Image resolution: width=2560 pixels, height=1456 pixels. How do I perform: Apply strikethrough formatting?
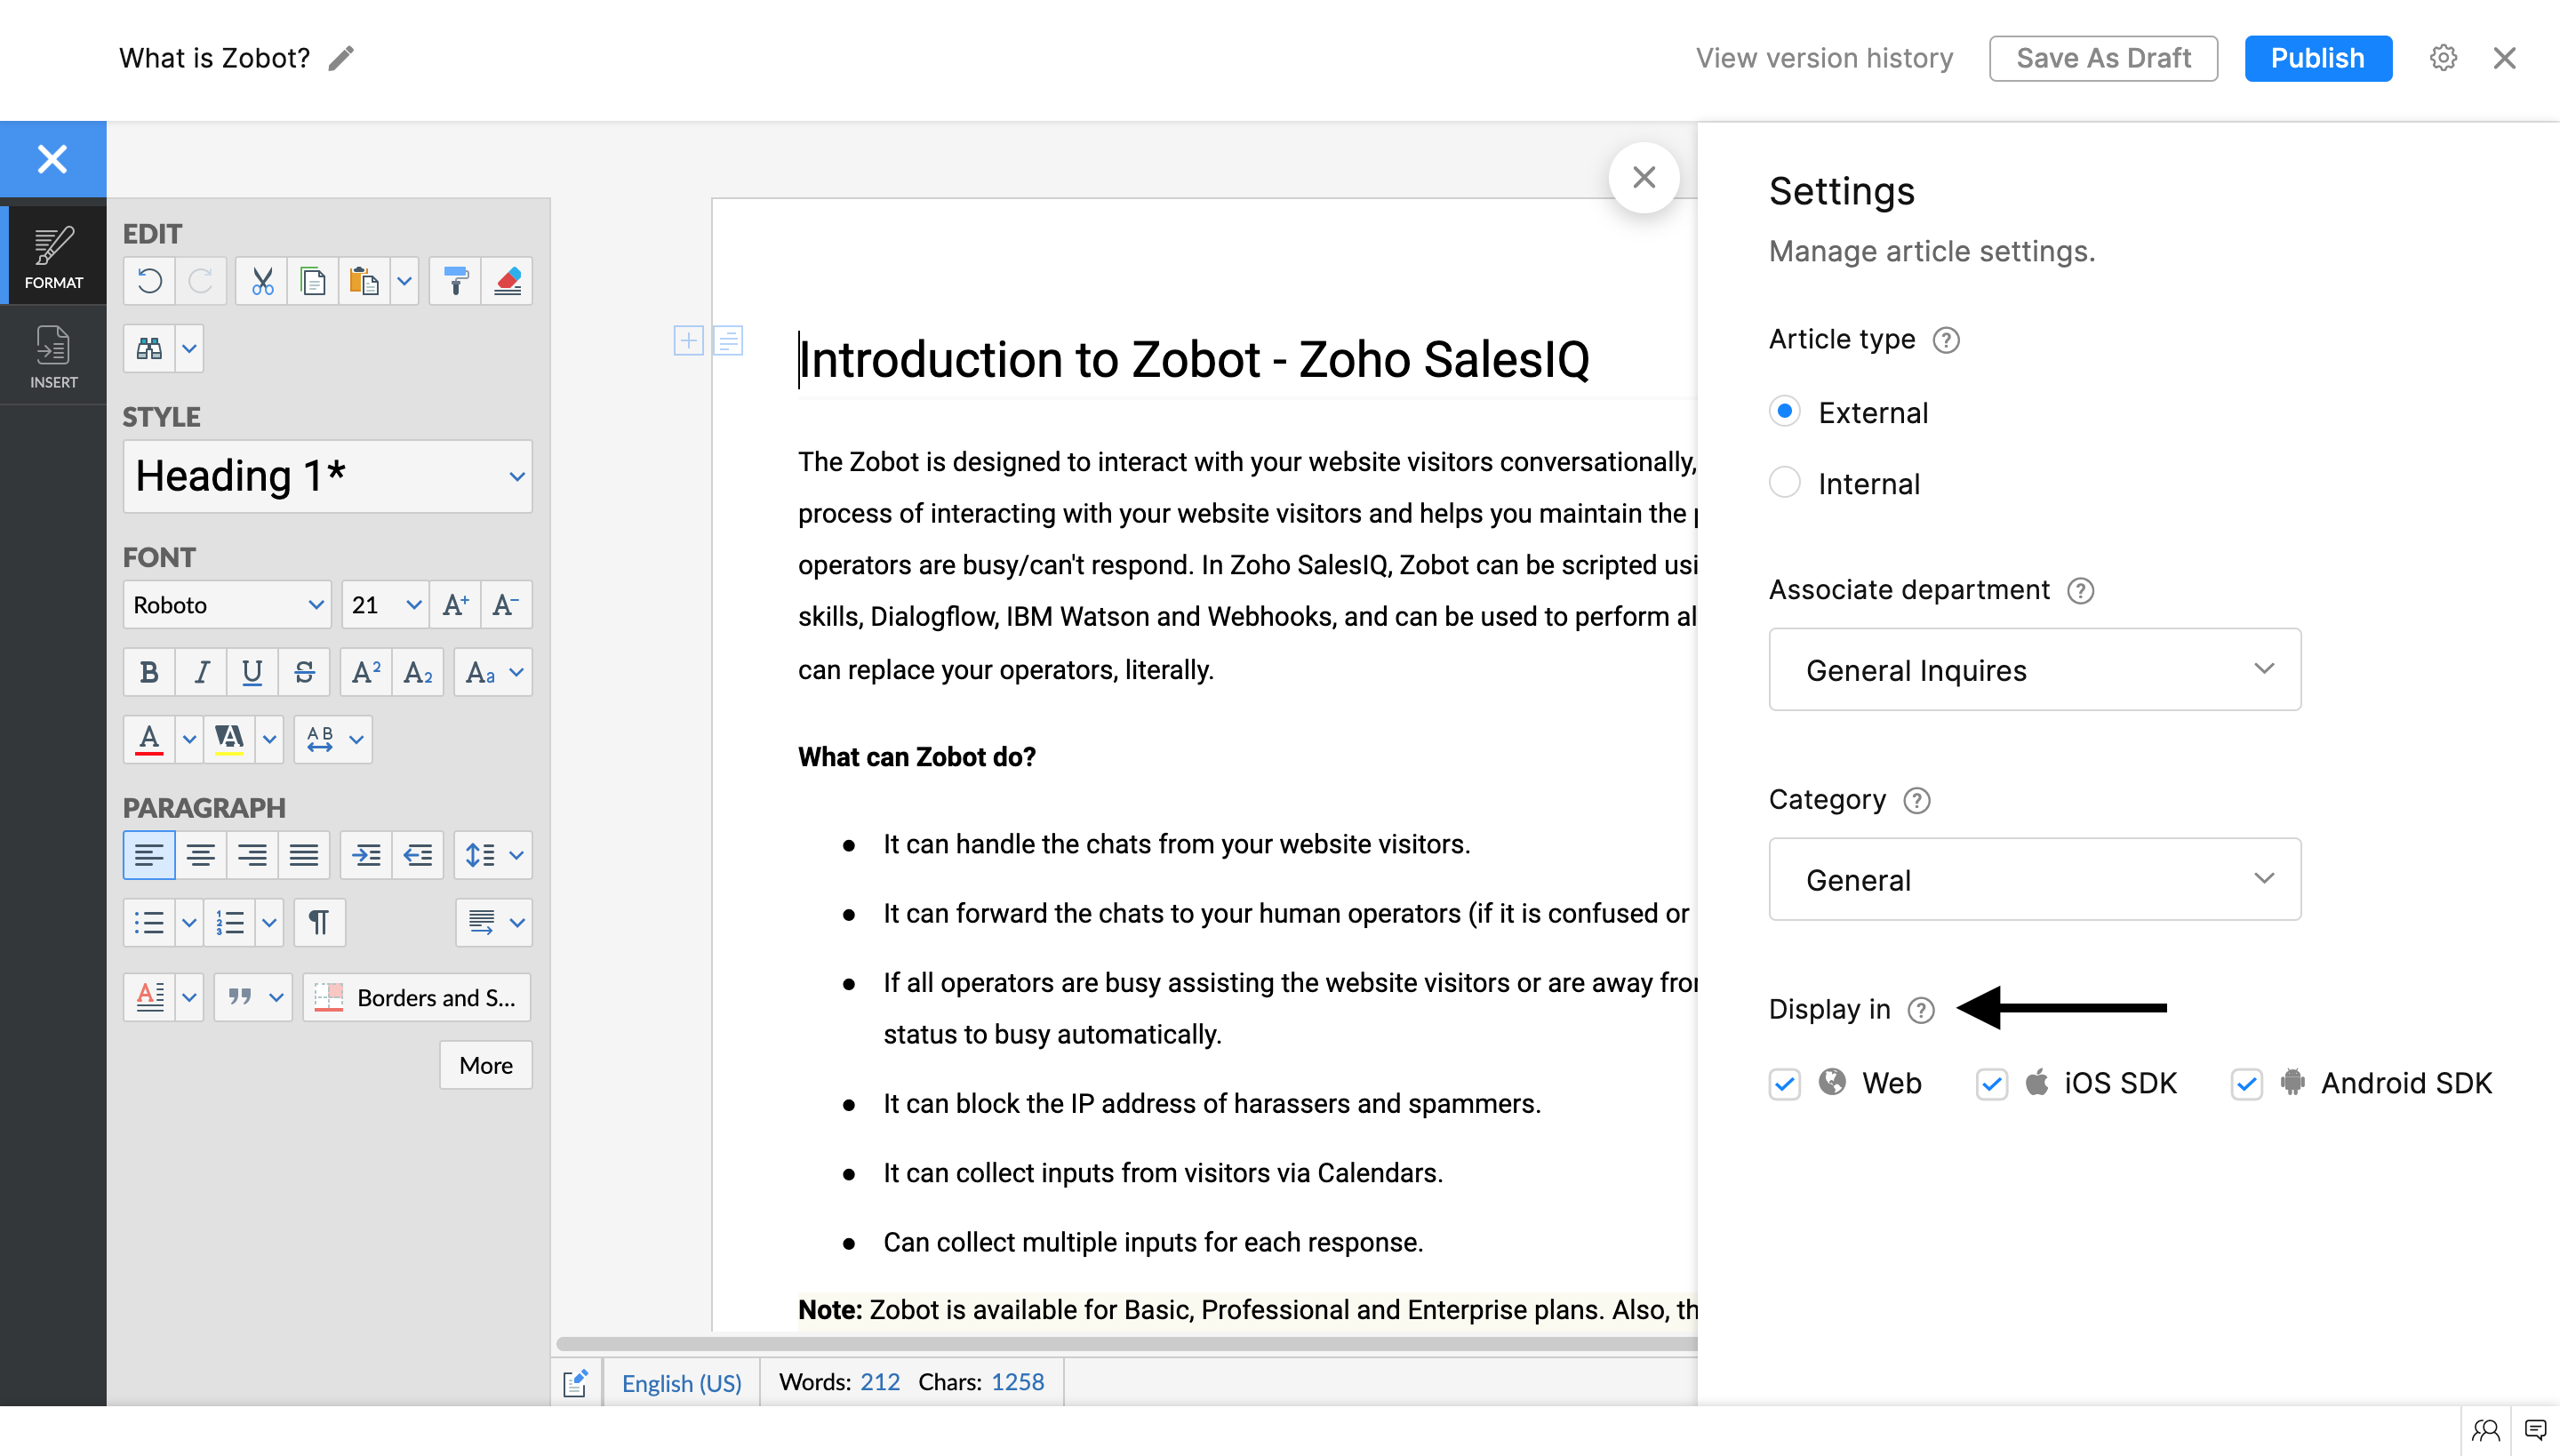coord(304,672)
